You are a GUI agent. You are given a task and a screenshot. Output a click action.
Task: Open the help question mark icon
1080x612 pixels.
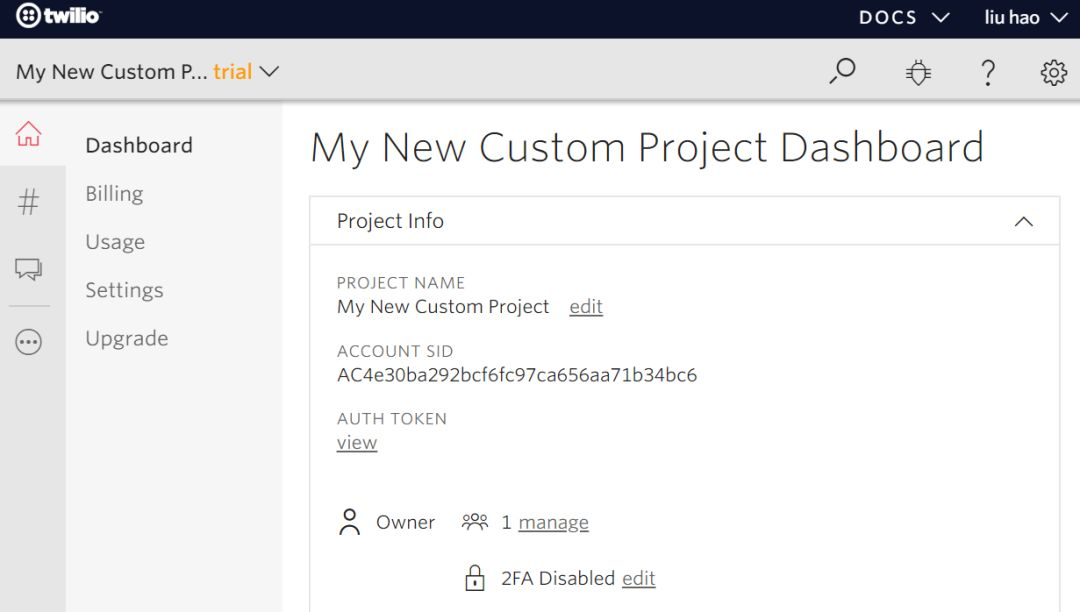[988, 72]
